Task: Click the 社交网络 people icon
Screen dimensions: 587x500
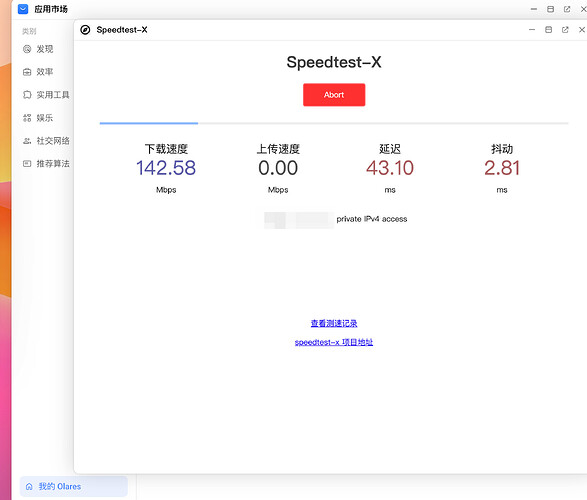Action: pos(27,141)
